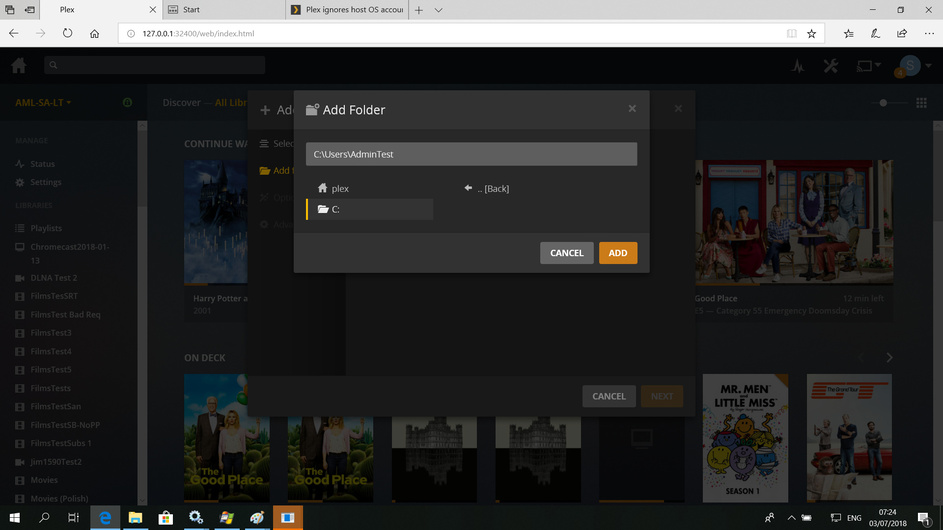Open FilmsTesSRT library
Viewport: 943px width, 530px height.
pyautogui.click(x=54, y=296)
